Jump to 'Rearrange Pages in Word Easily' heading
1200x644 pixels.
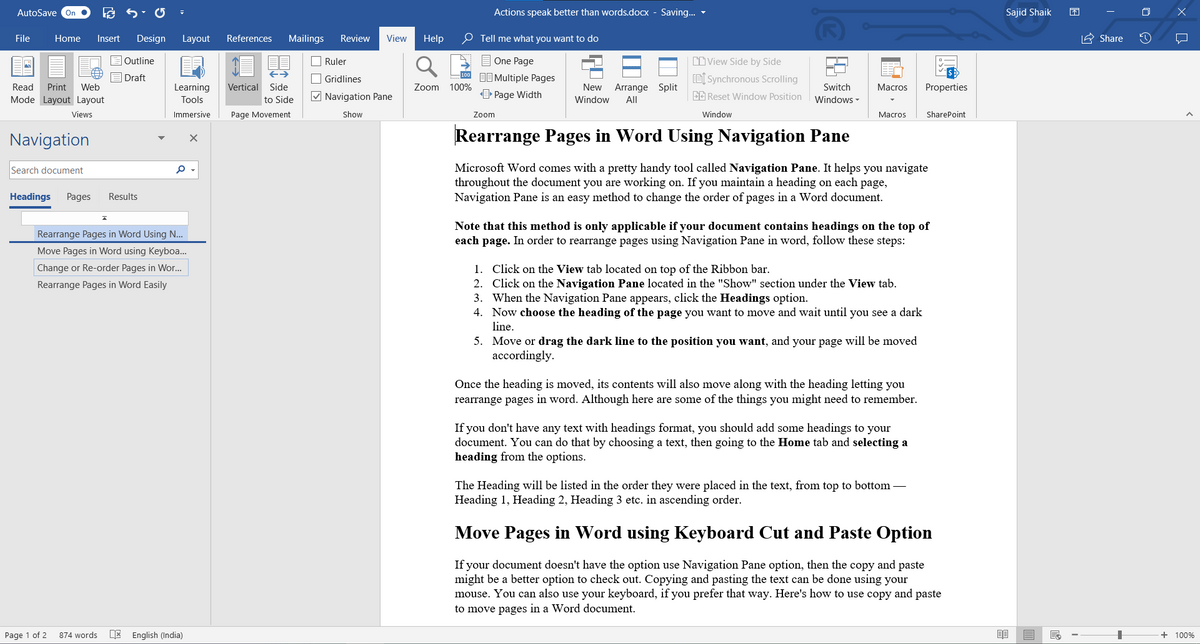click(x=102, y=285)
